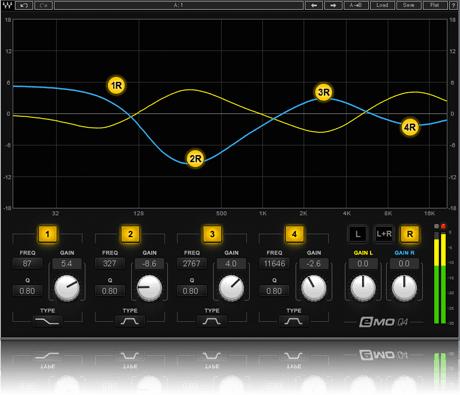The image size is (460, 395).
Task: Switch to L channel view
Action: 357,234
